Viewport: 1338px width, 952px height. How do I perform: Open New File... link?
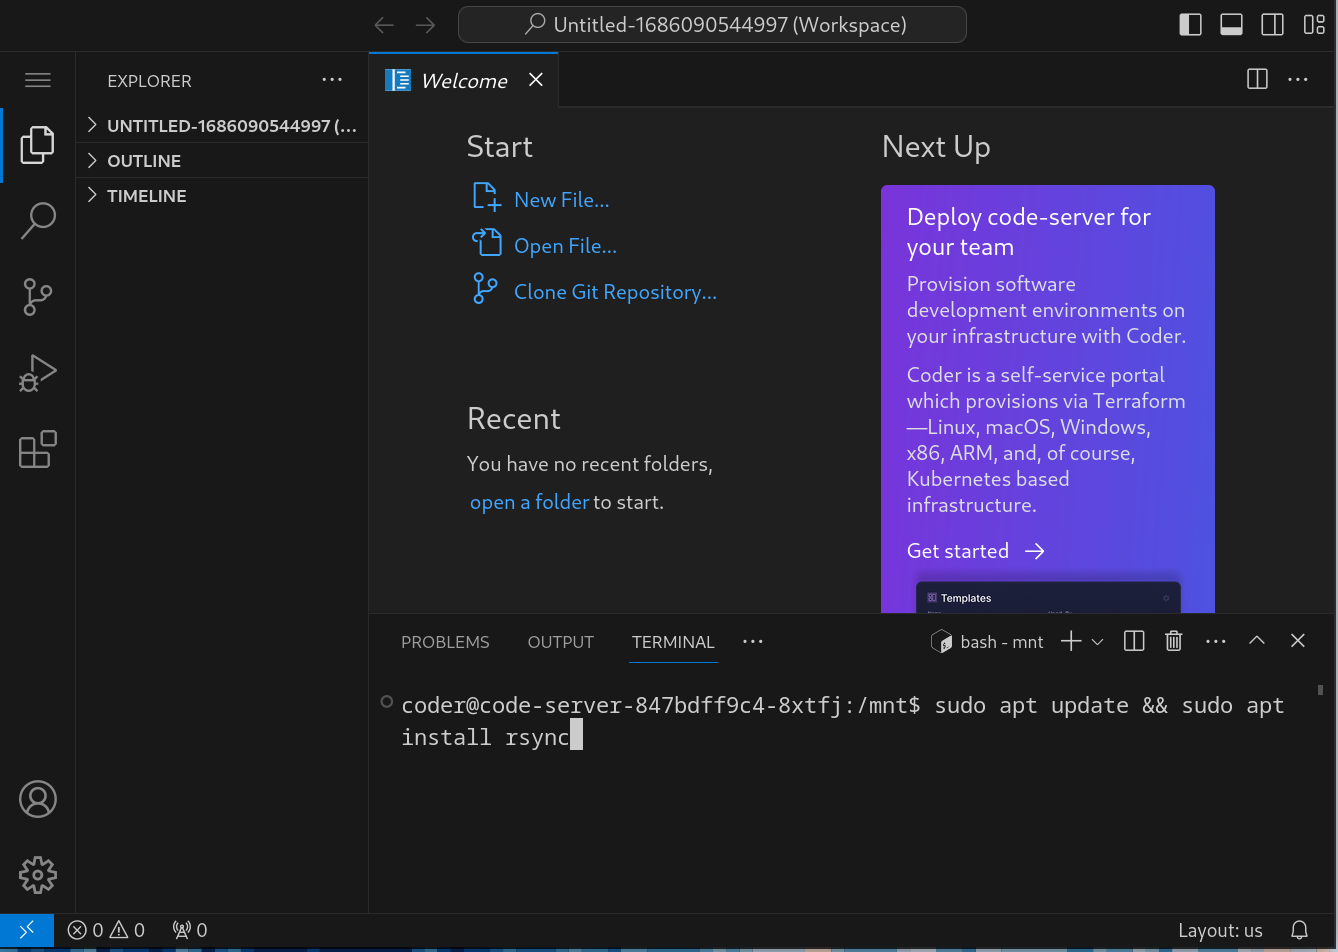(561, 200)
